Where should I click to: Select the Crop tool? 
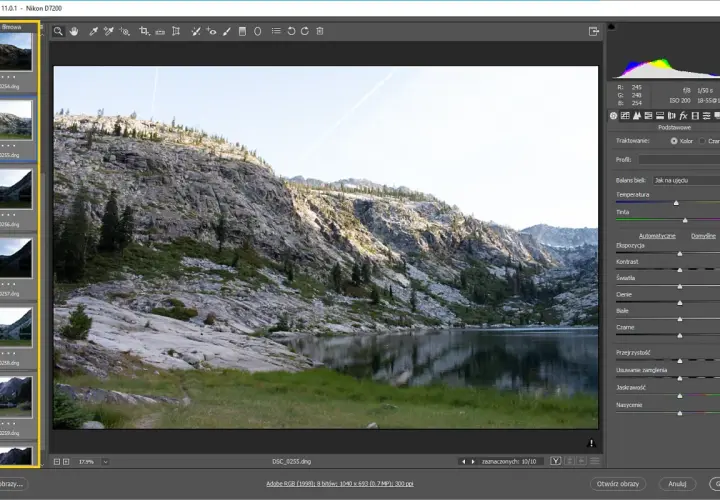coord(144,31)
